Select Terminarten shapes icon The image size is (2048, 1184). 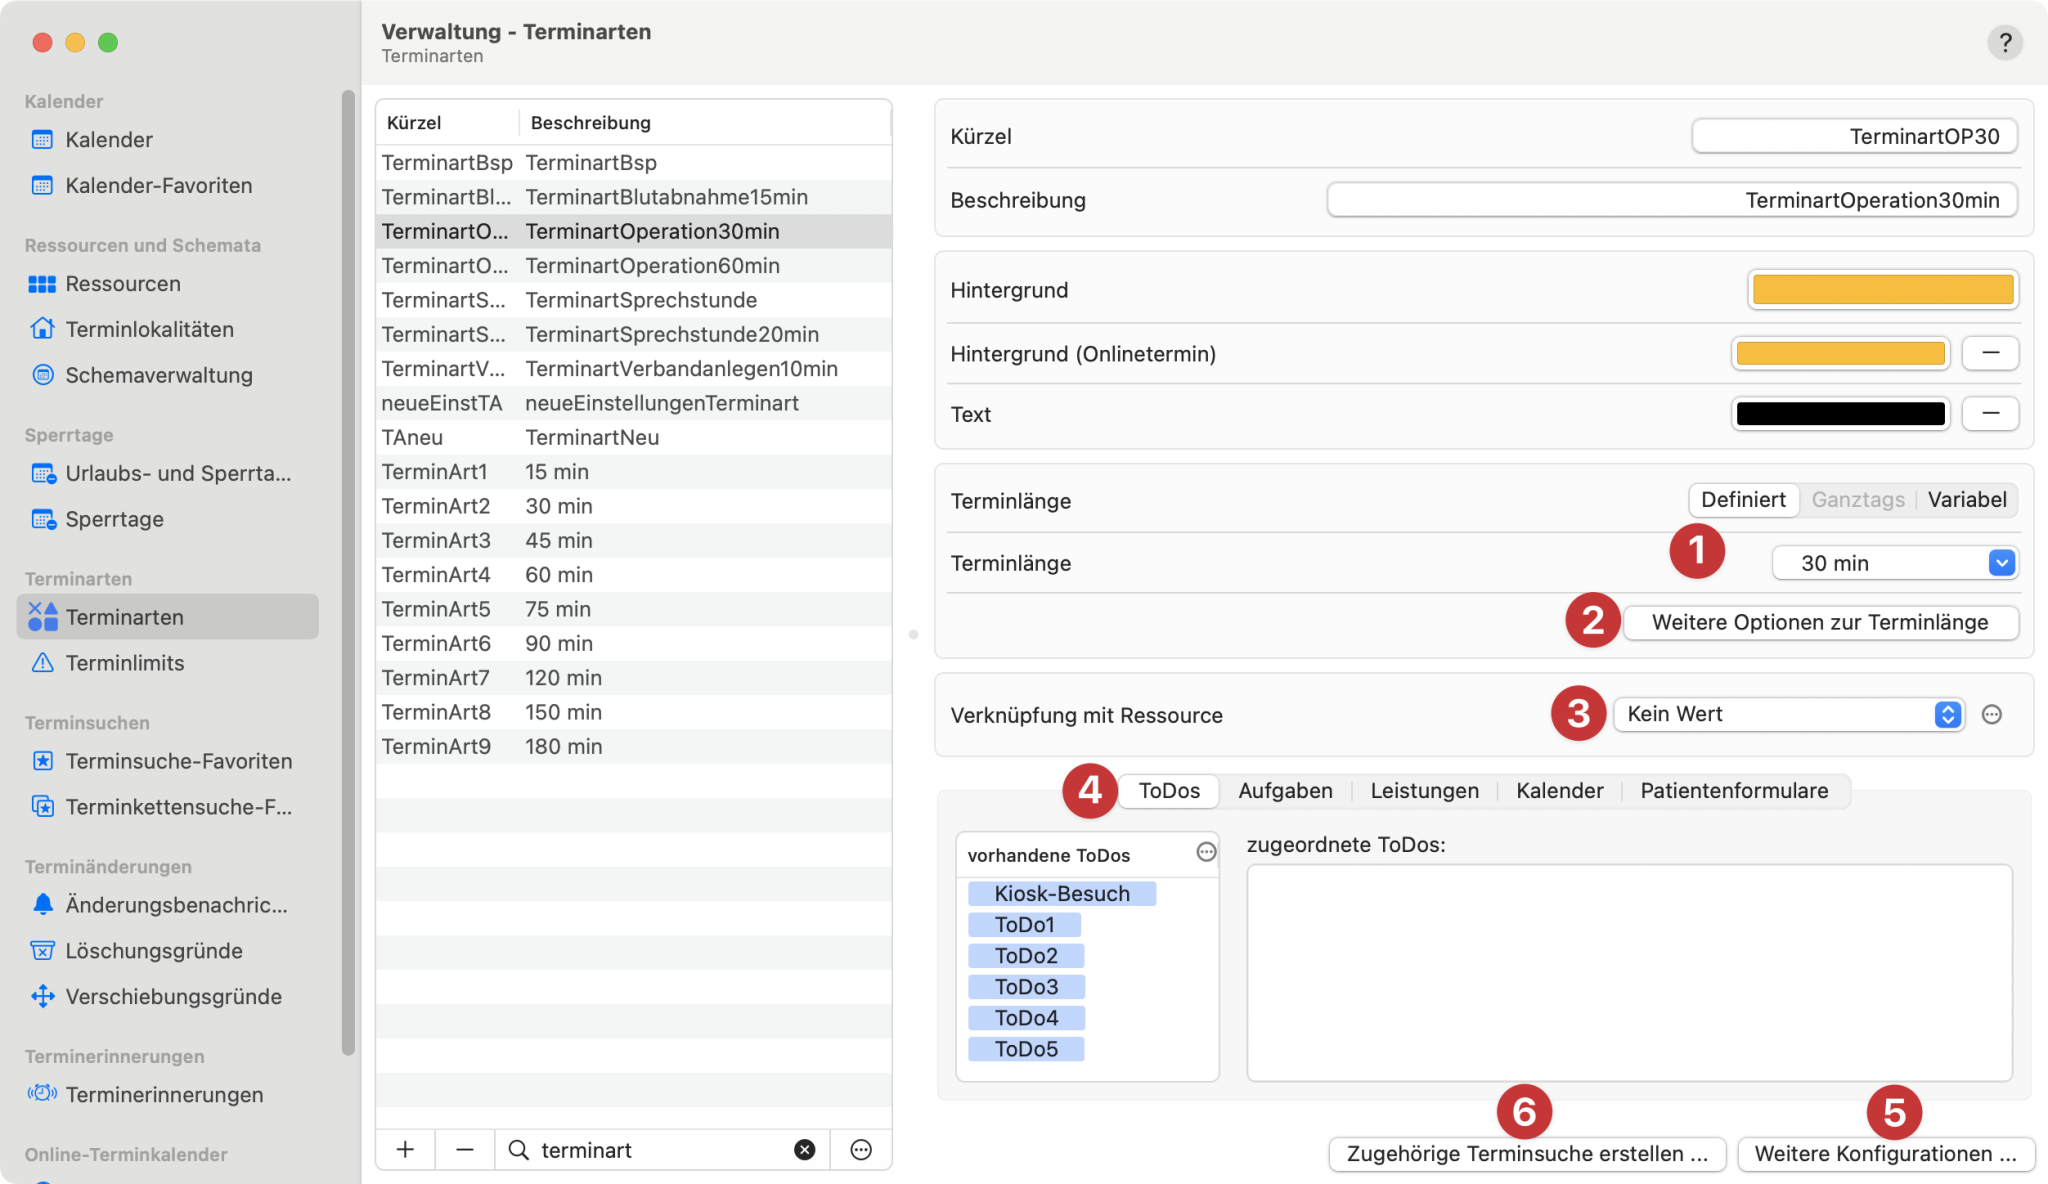(43, 617)
